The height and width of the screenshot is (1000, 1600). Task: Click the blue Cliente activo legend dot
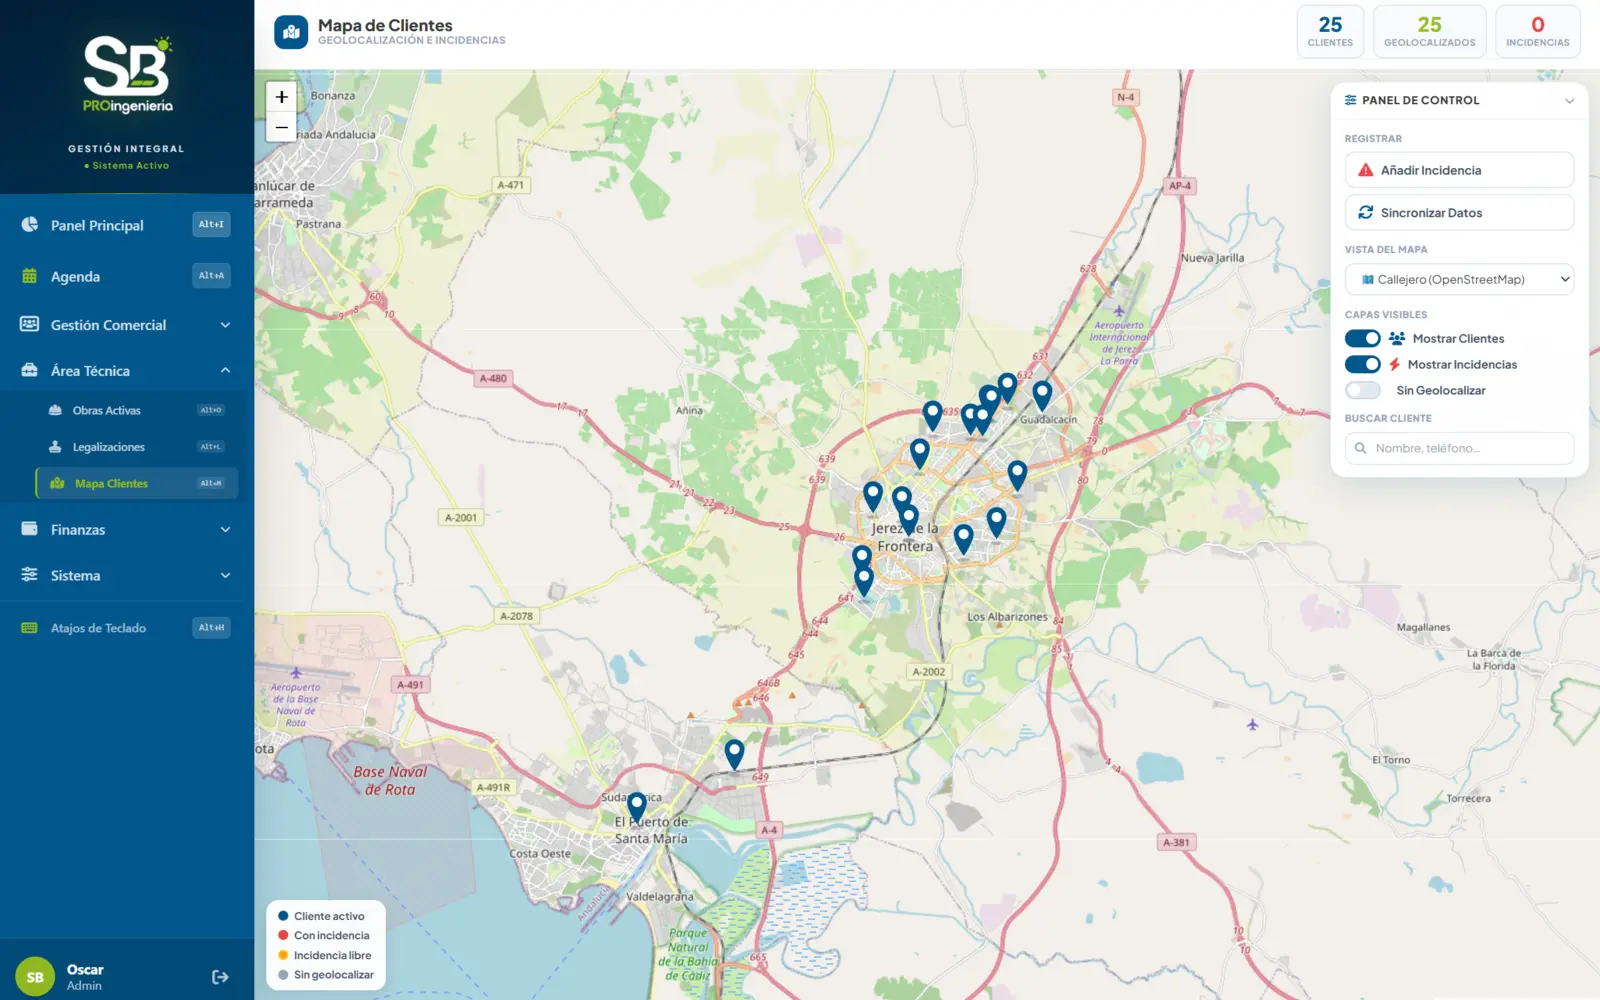[x=283, y=916]
